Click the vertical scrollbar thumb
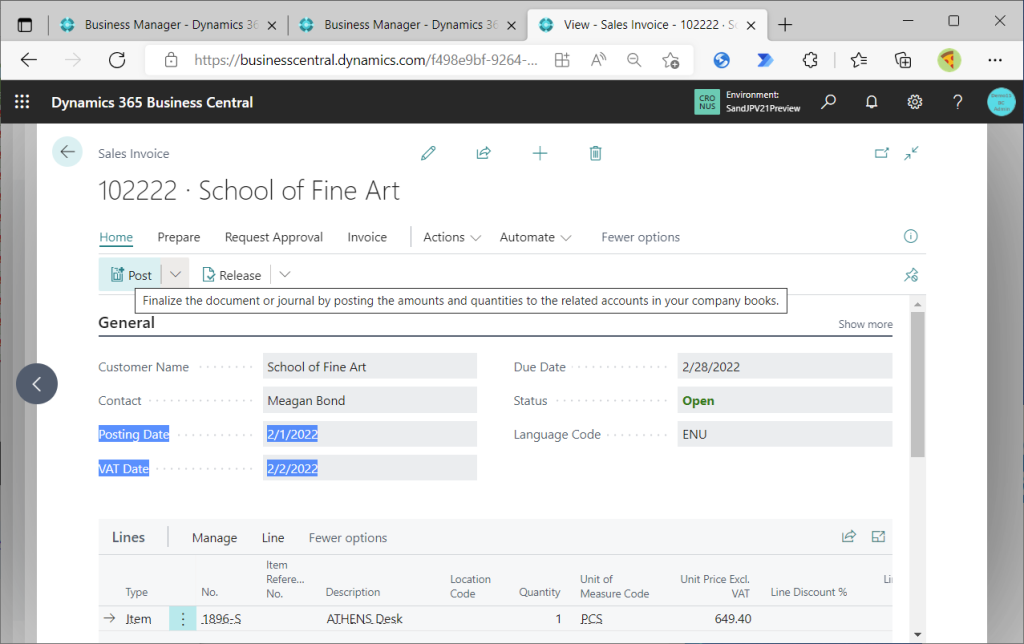Image resolution: width=1024 pixels, height=644 pixels. click(x=918, y=384)
